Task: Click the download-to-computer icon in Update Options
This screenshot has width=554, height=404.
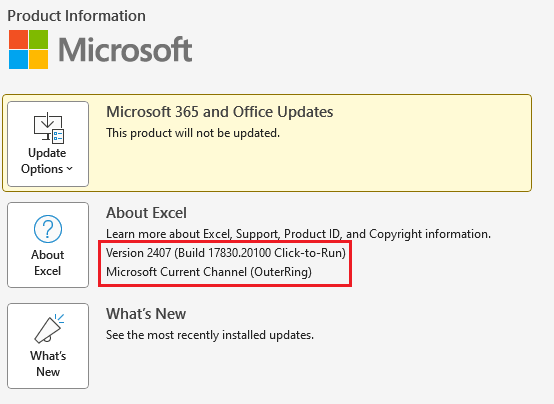Action: tap(48, 128)
